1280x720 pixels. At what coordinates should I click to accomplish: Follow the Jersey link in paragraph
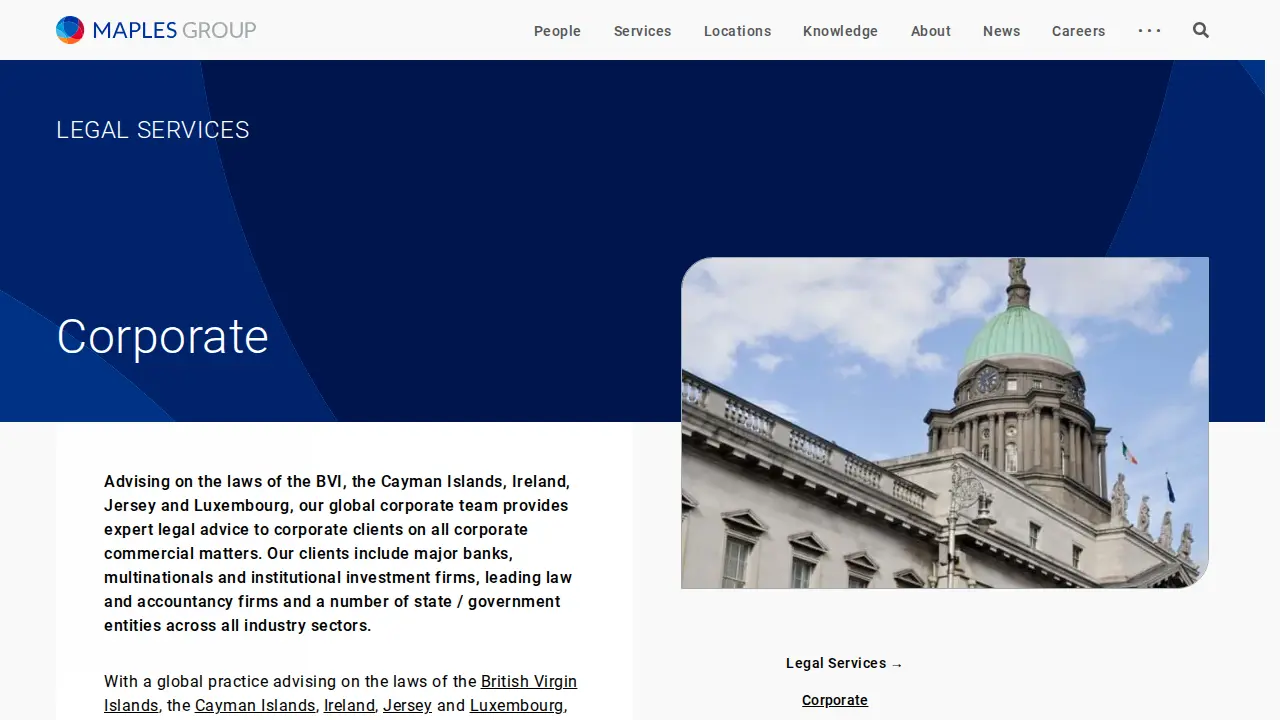coord(407,705)
